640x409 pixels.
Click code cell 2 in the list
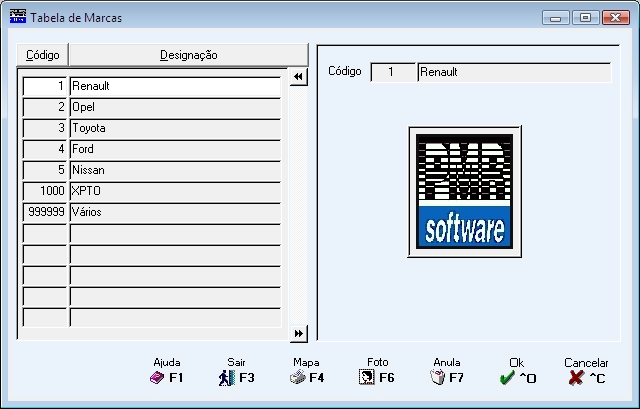pyautogui.click(x=45, y=107)
